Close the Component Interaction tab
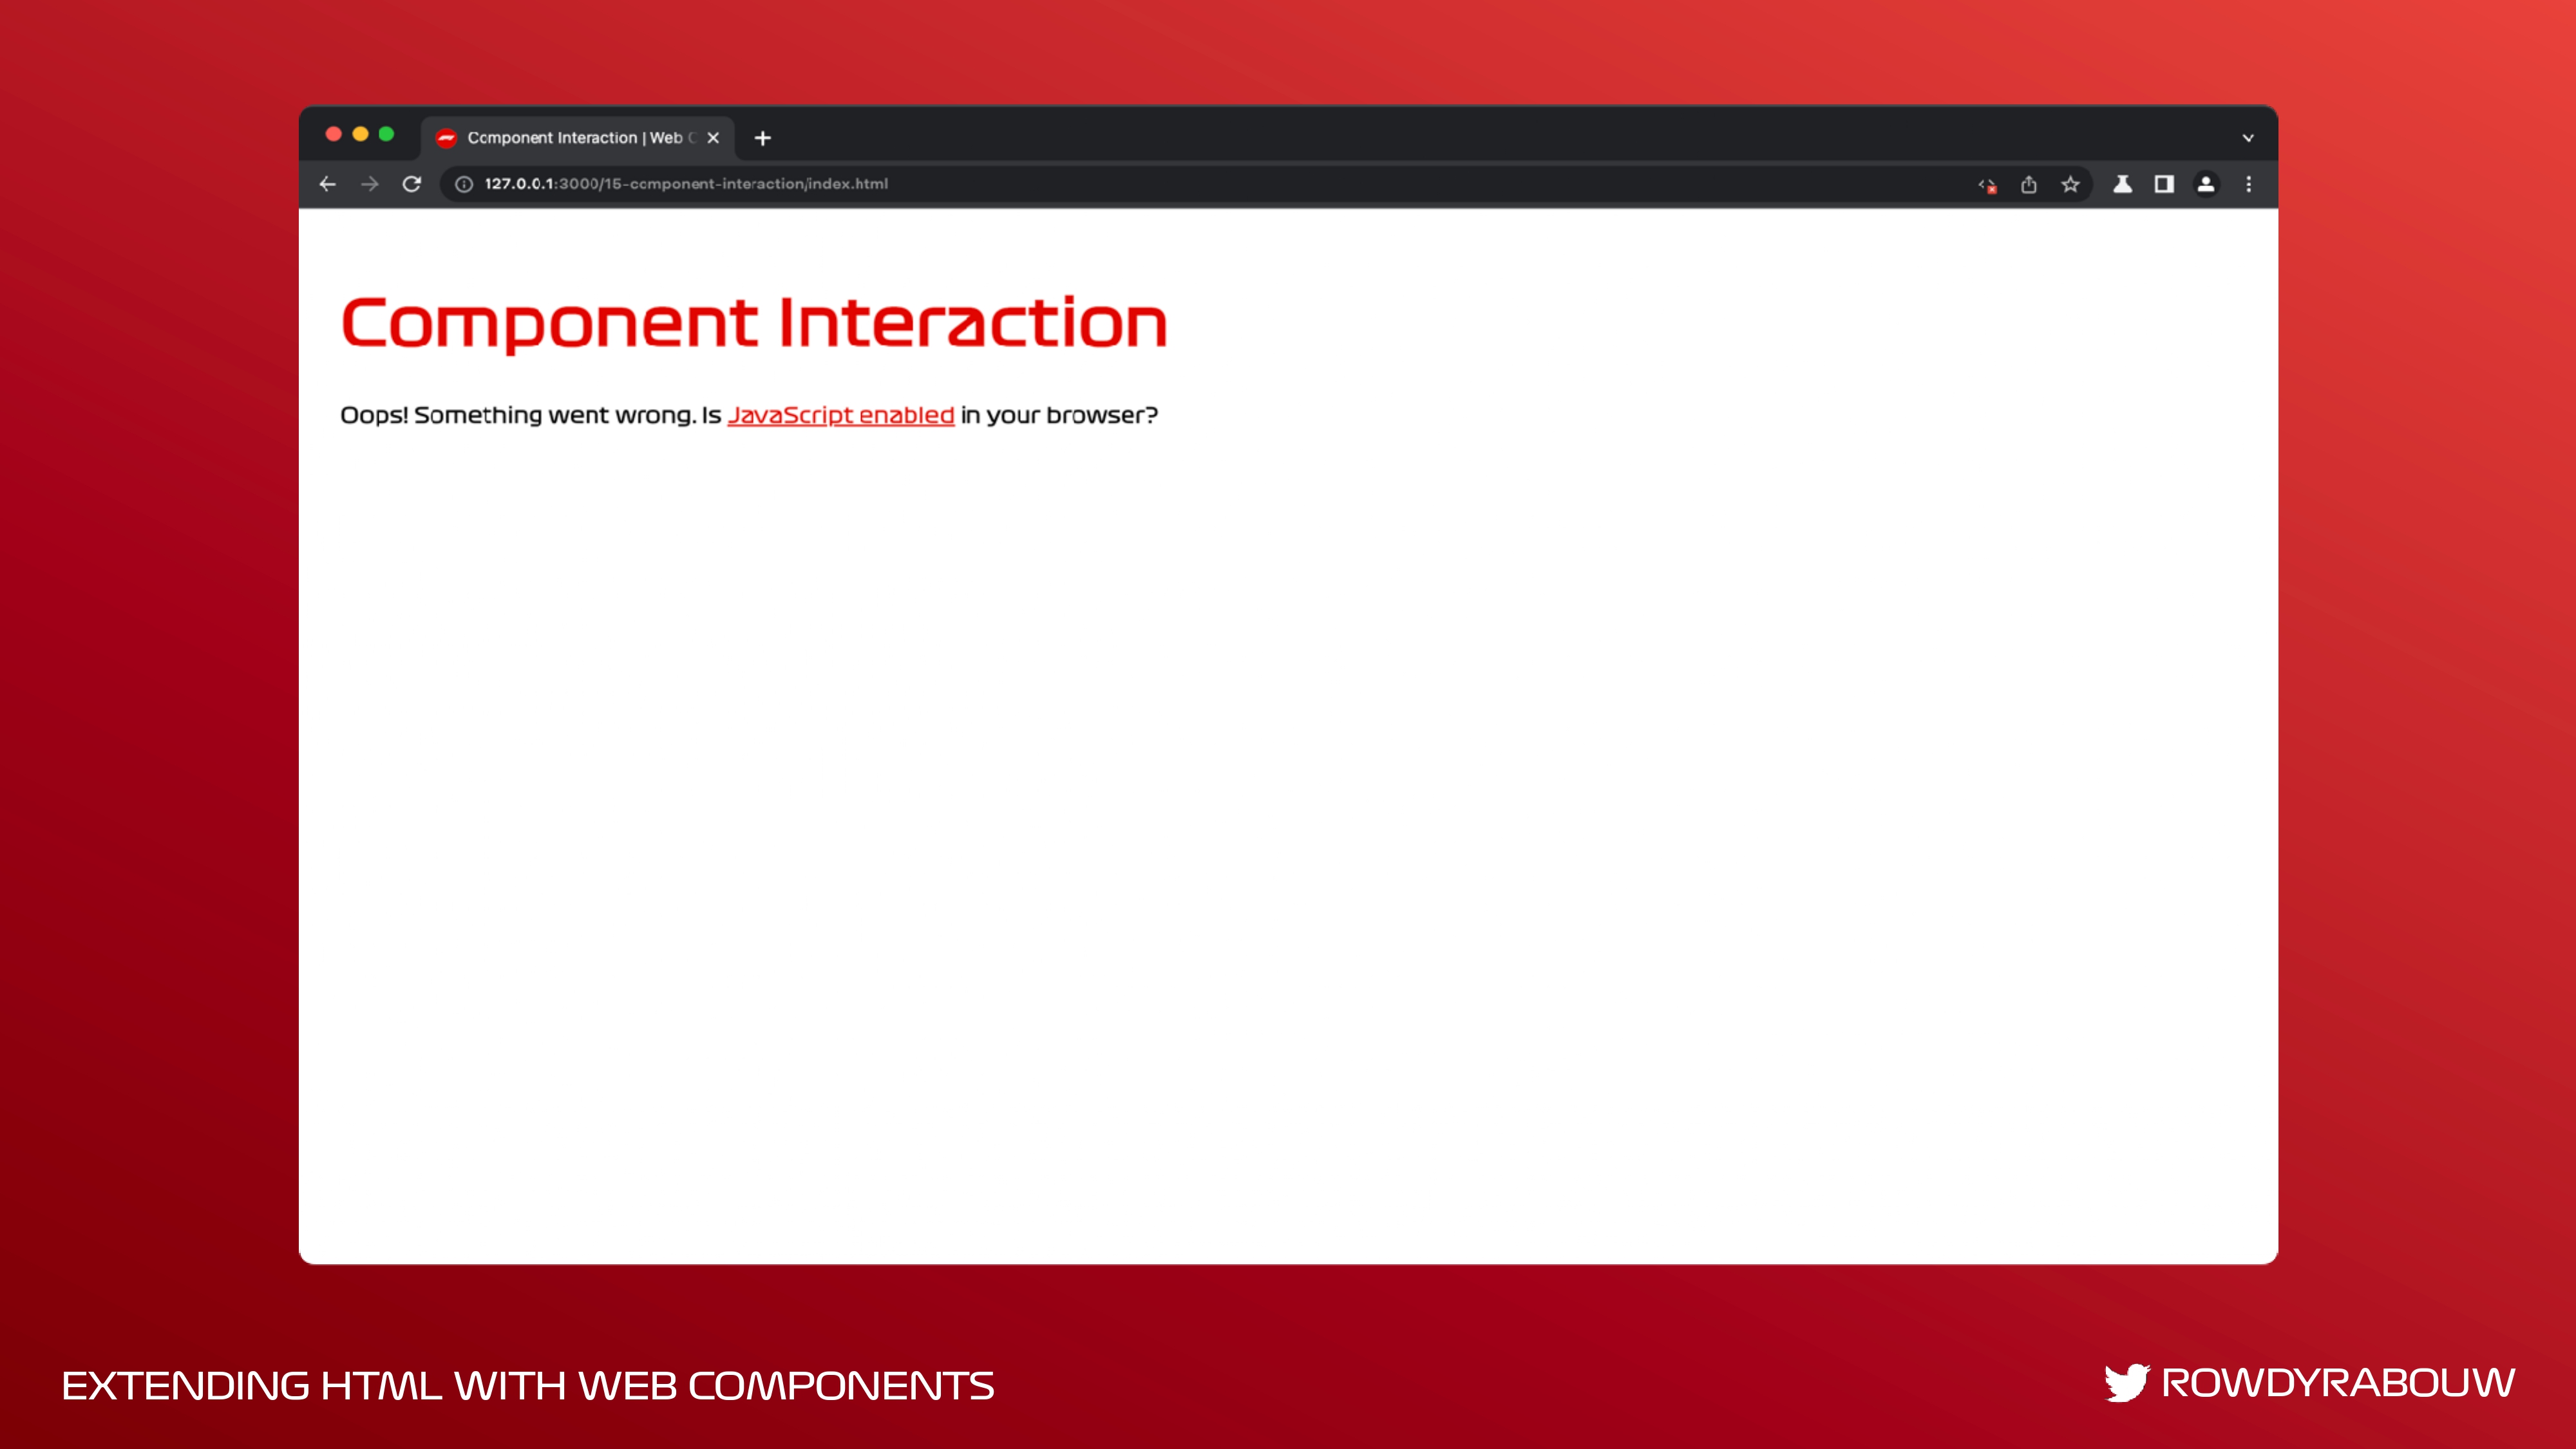 pos(713,138)
